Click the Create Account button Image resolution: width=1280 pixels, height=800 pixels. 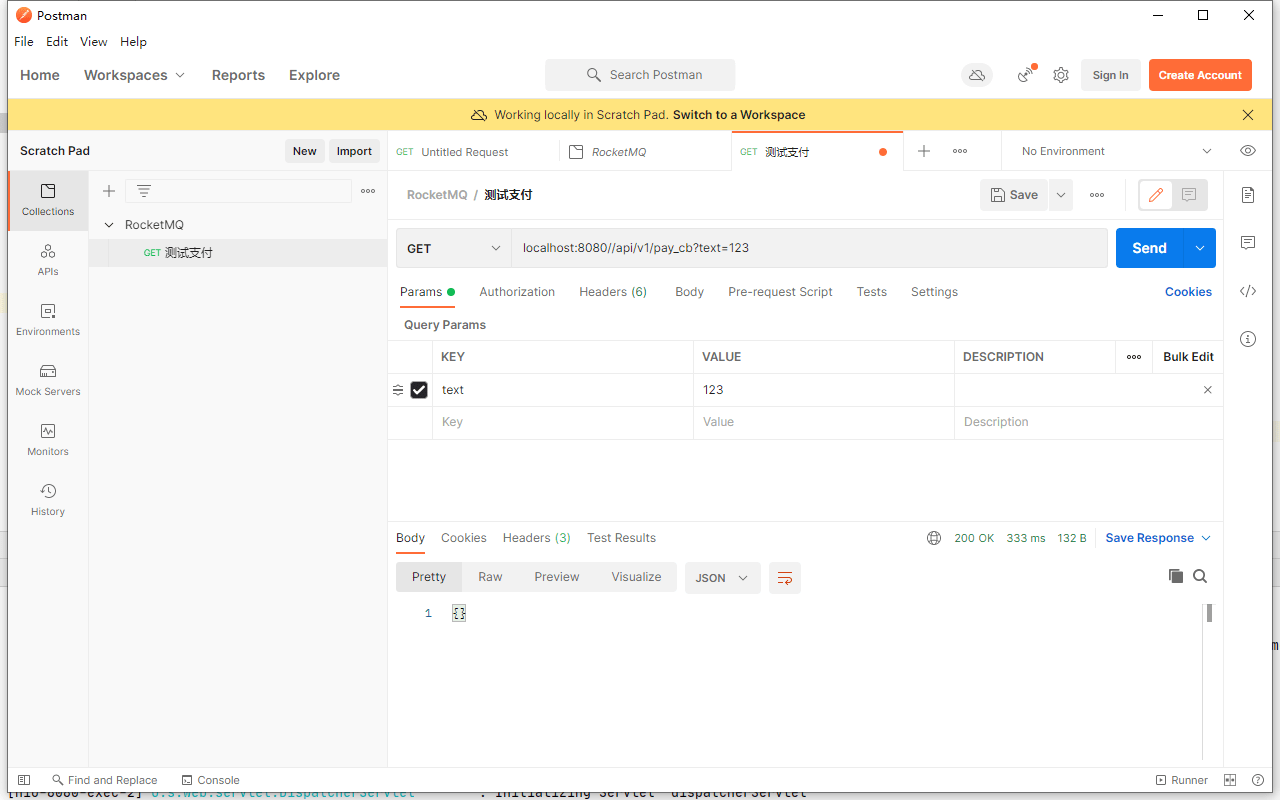click(1200, 75)
